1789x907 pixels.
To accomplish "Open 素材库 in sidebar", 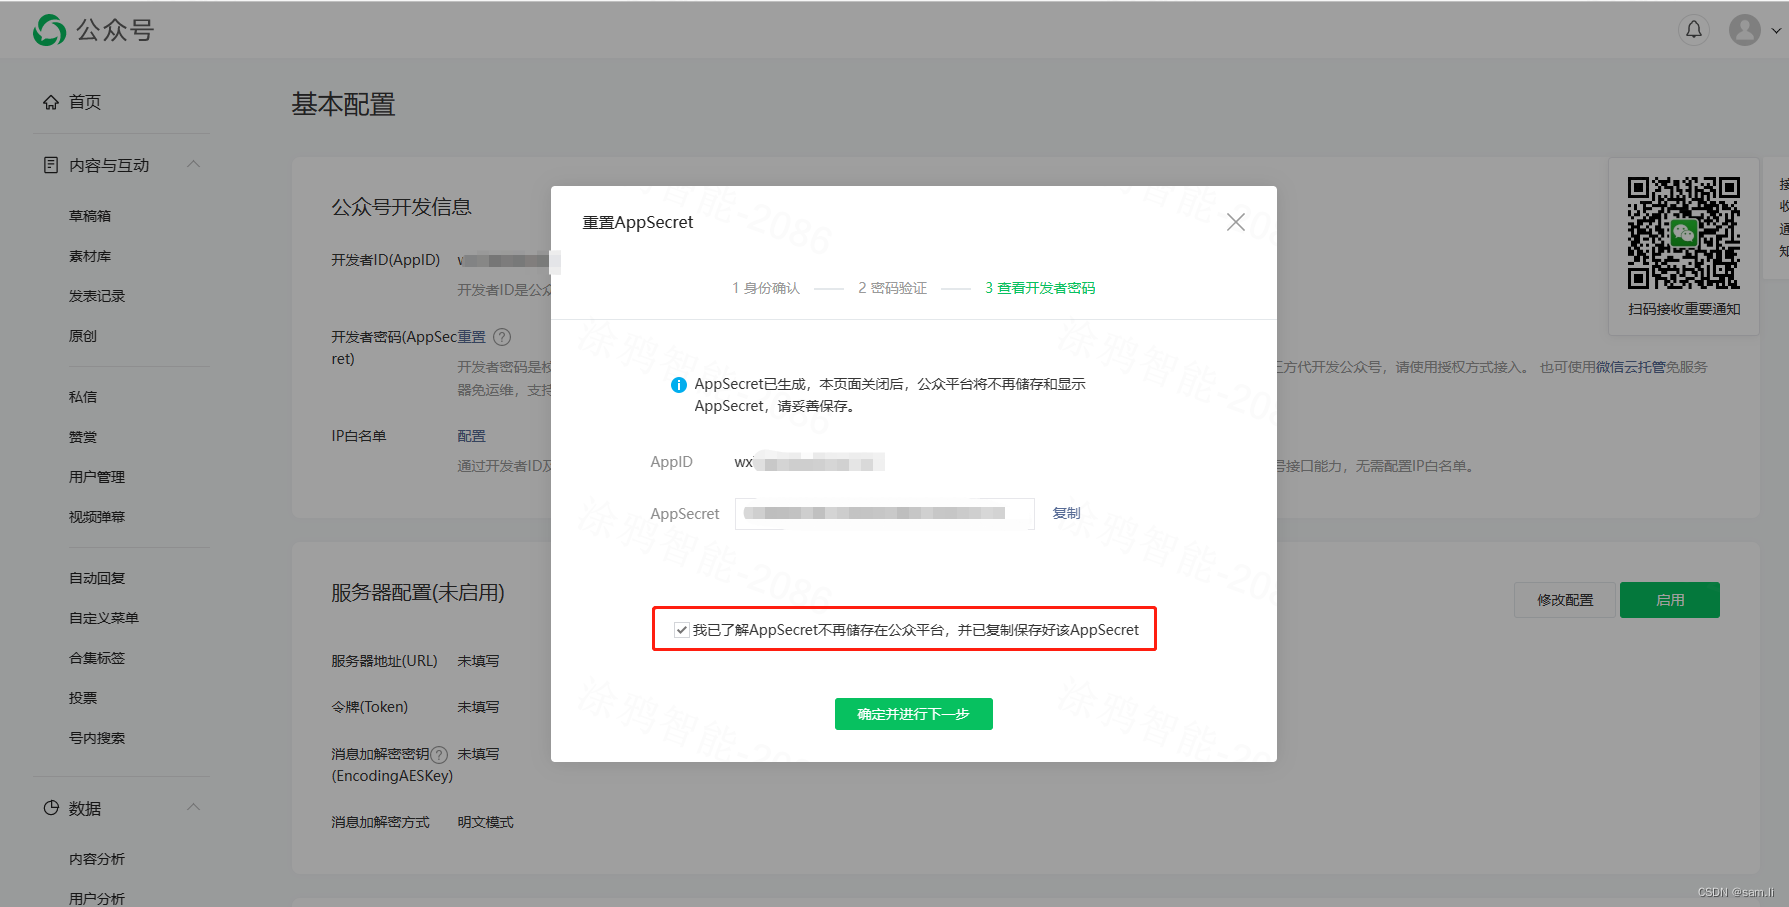I will (x=90, y=256).
